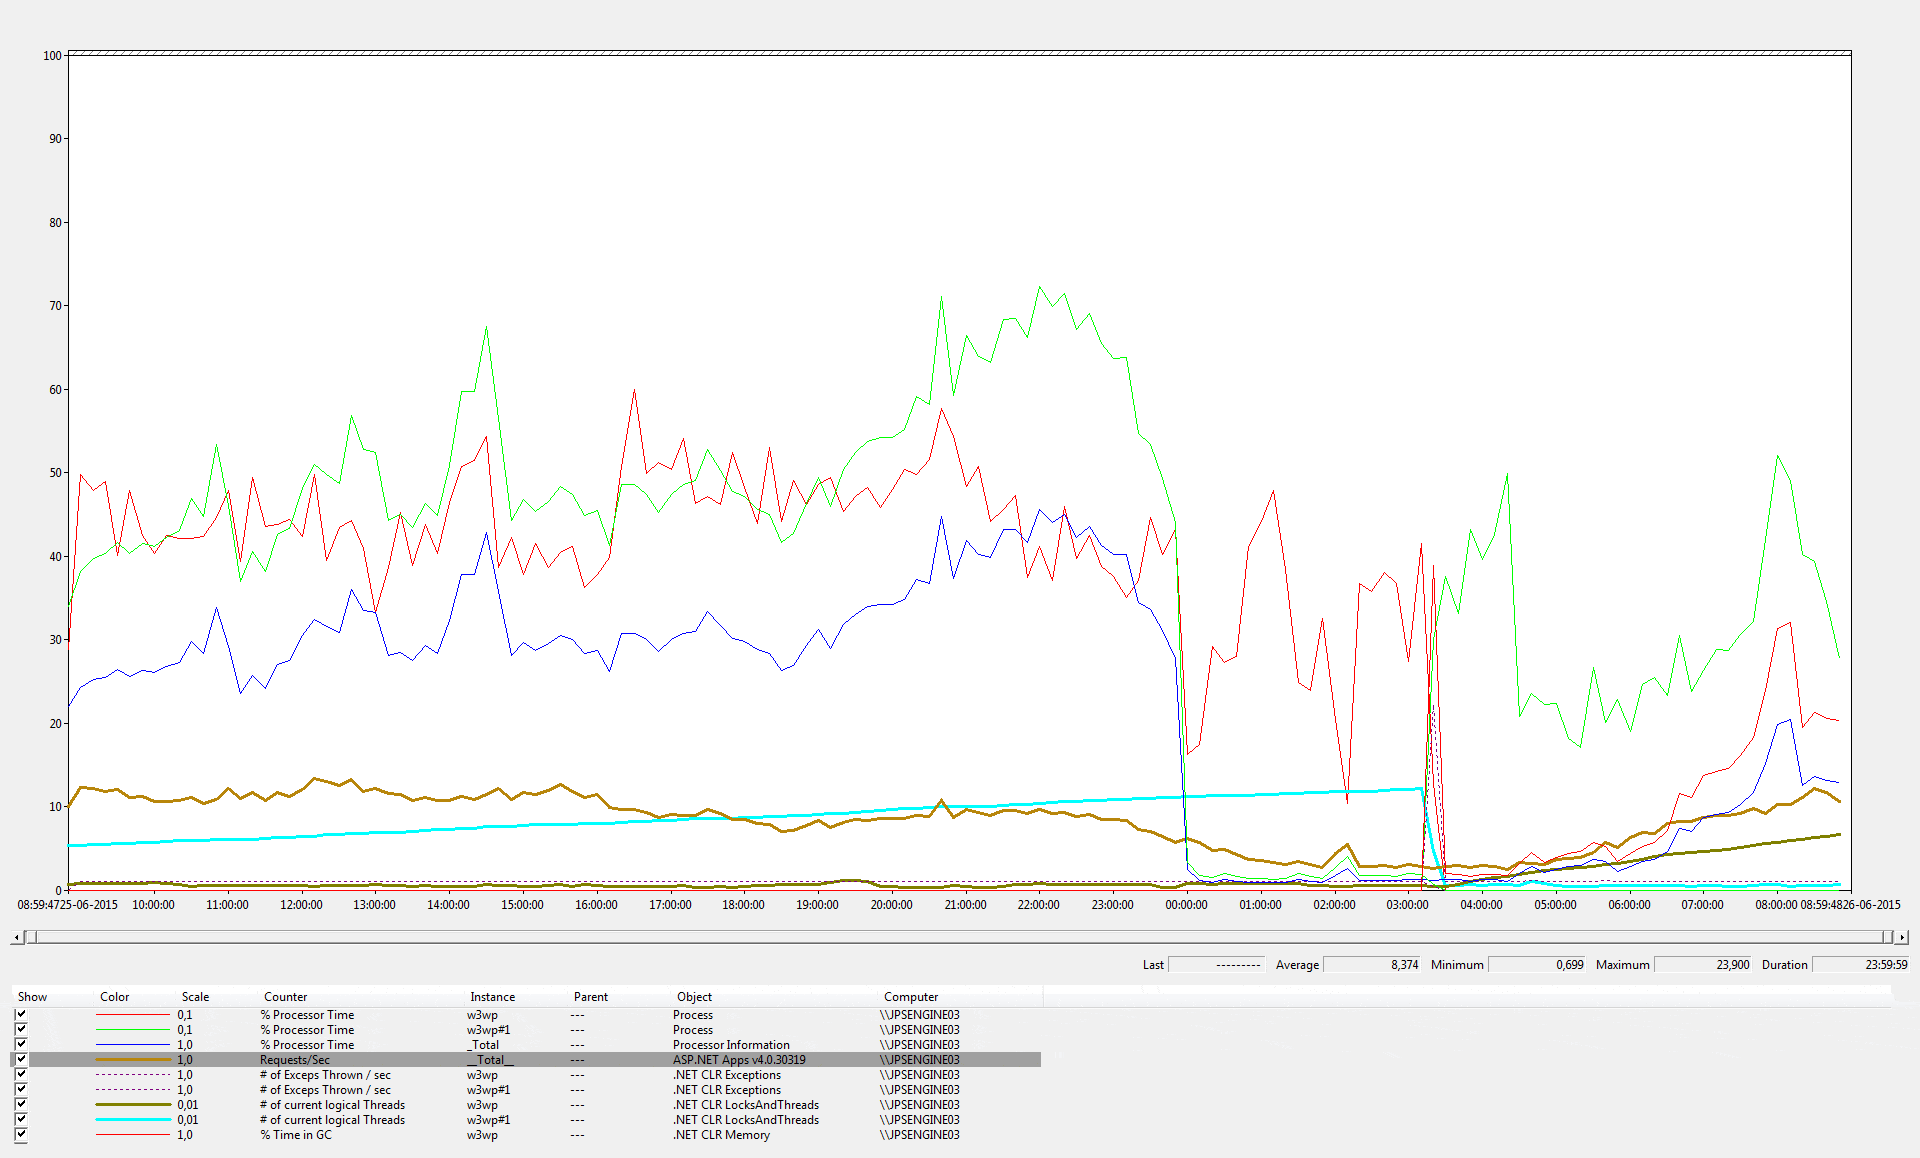
Task: Sort the legend by the Instance column header
Action: click(492, 997)
